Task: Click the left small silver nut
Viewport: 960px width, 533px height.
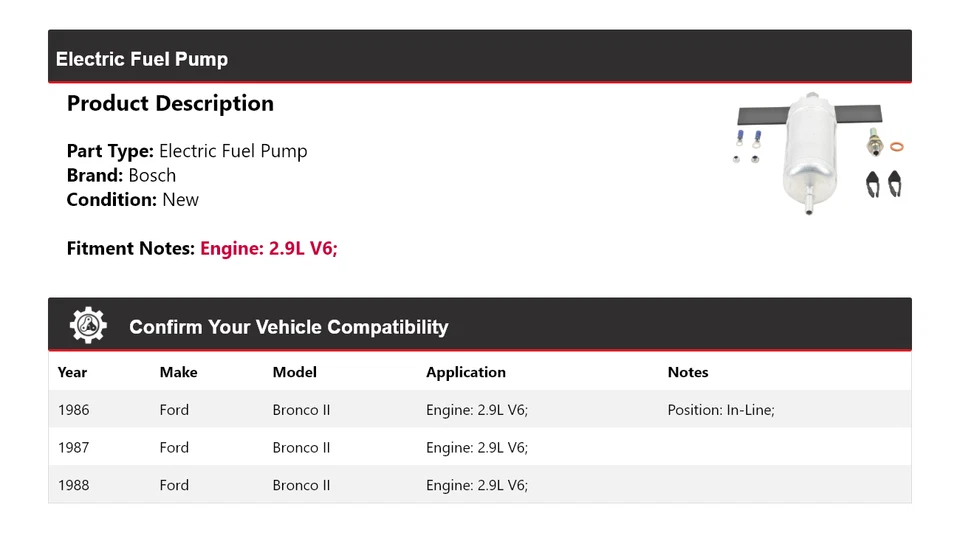Action: (x=736, y=160)
